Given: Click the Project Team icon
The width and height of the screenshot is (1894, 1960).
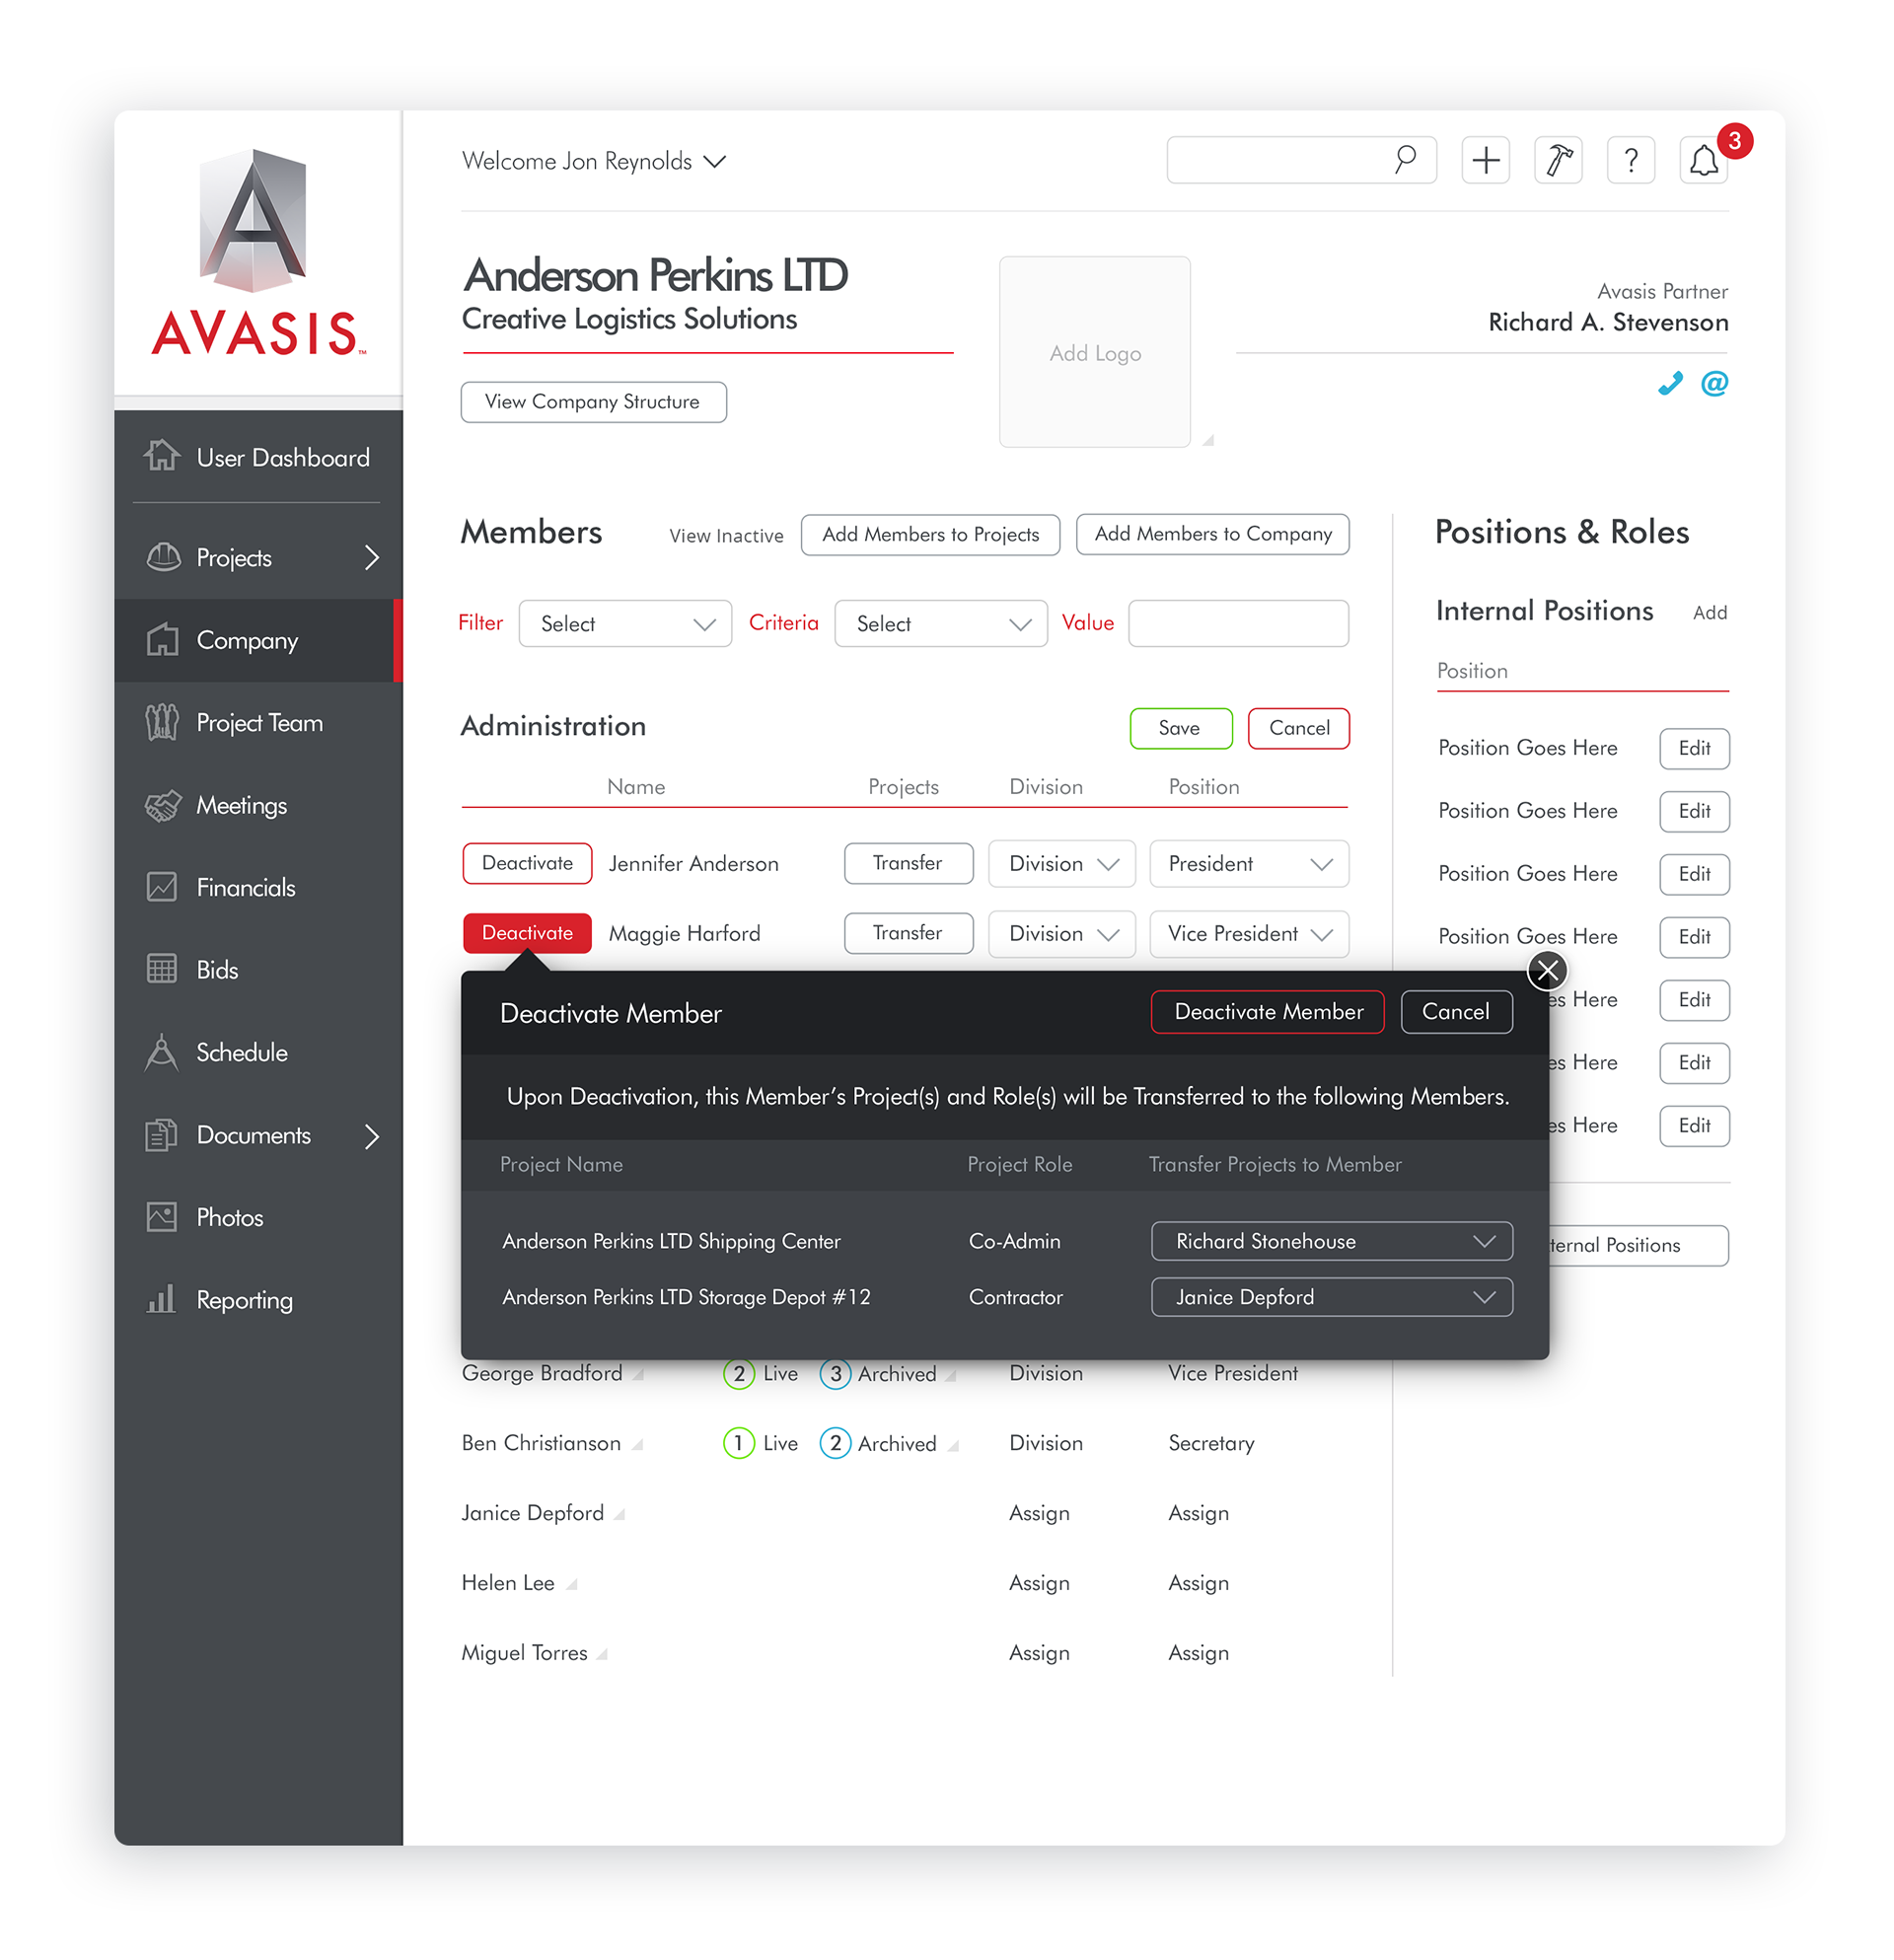Looking at the screenshot, I should [x=162, y=721].
